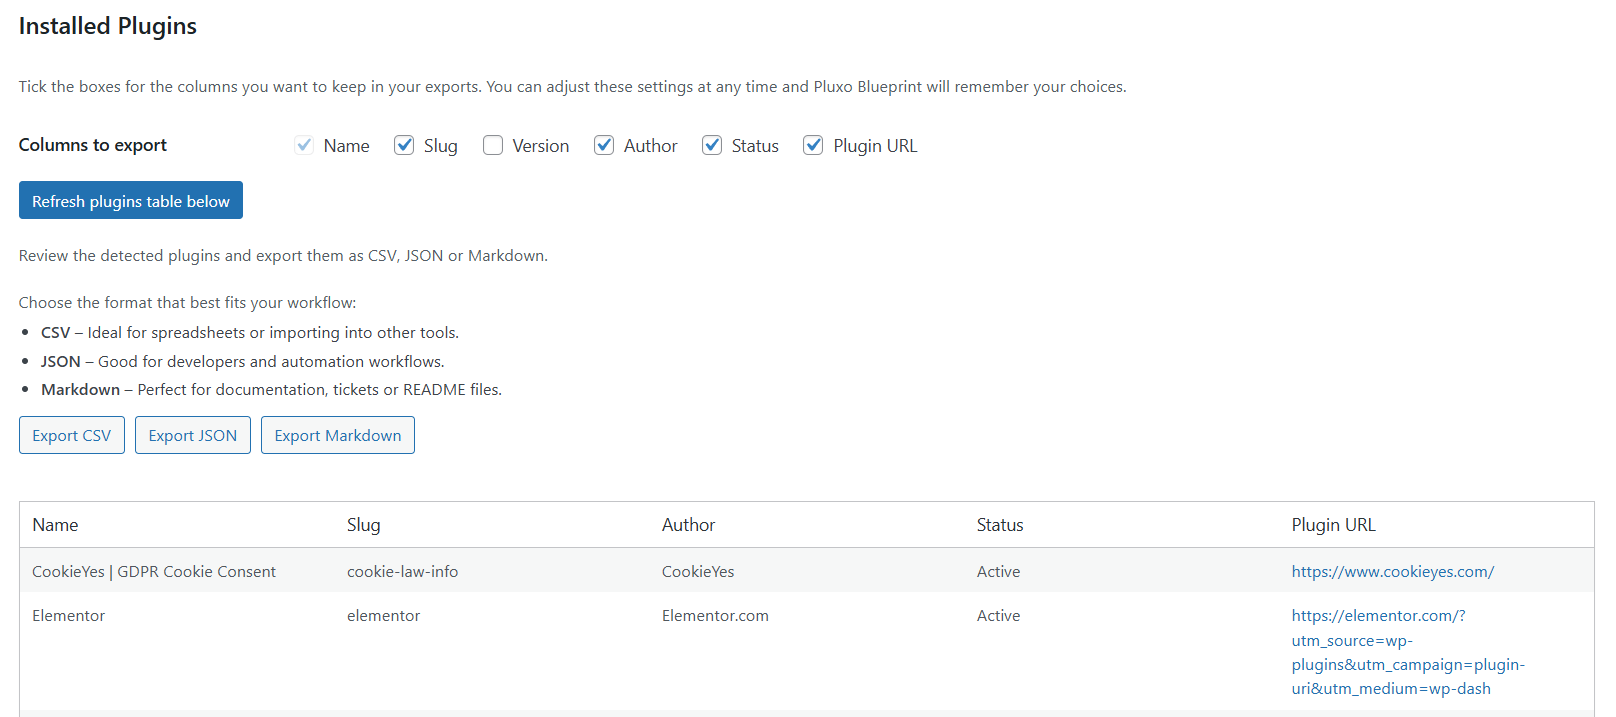The image size is (1616, 717).
Task: Select the Author table column header
Action: click(x=688, y=525)
